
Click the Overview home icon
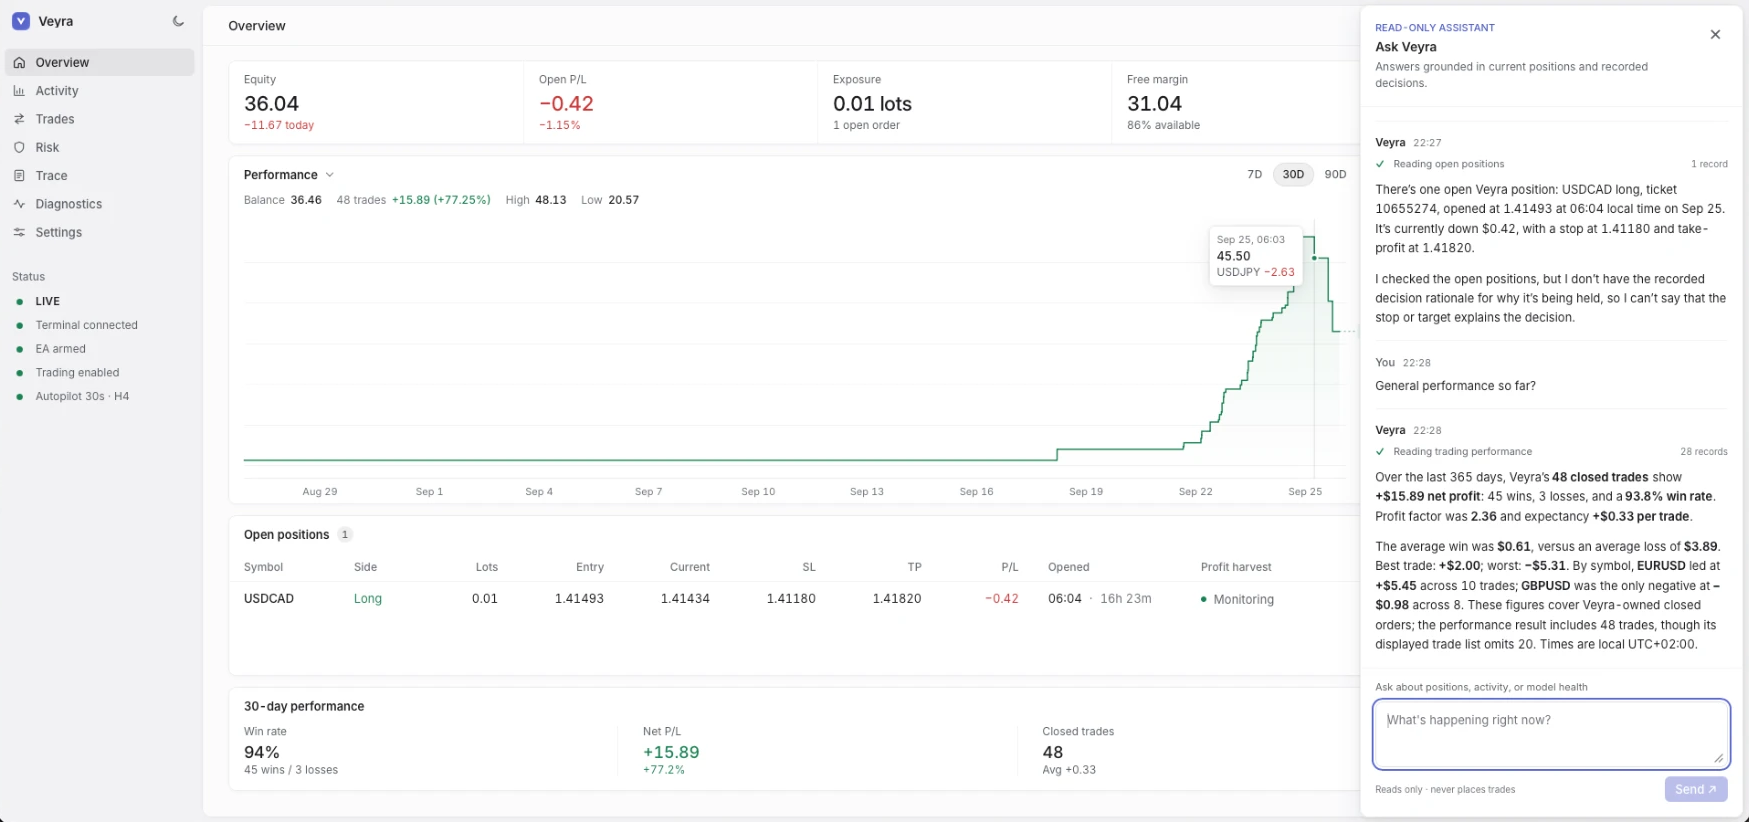[19, 62]
